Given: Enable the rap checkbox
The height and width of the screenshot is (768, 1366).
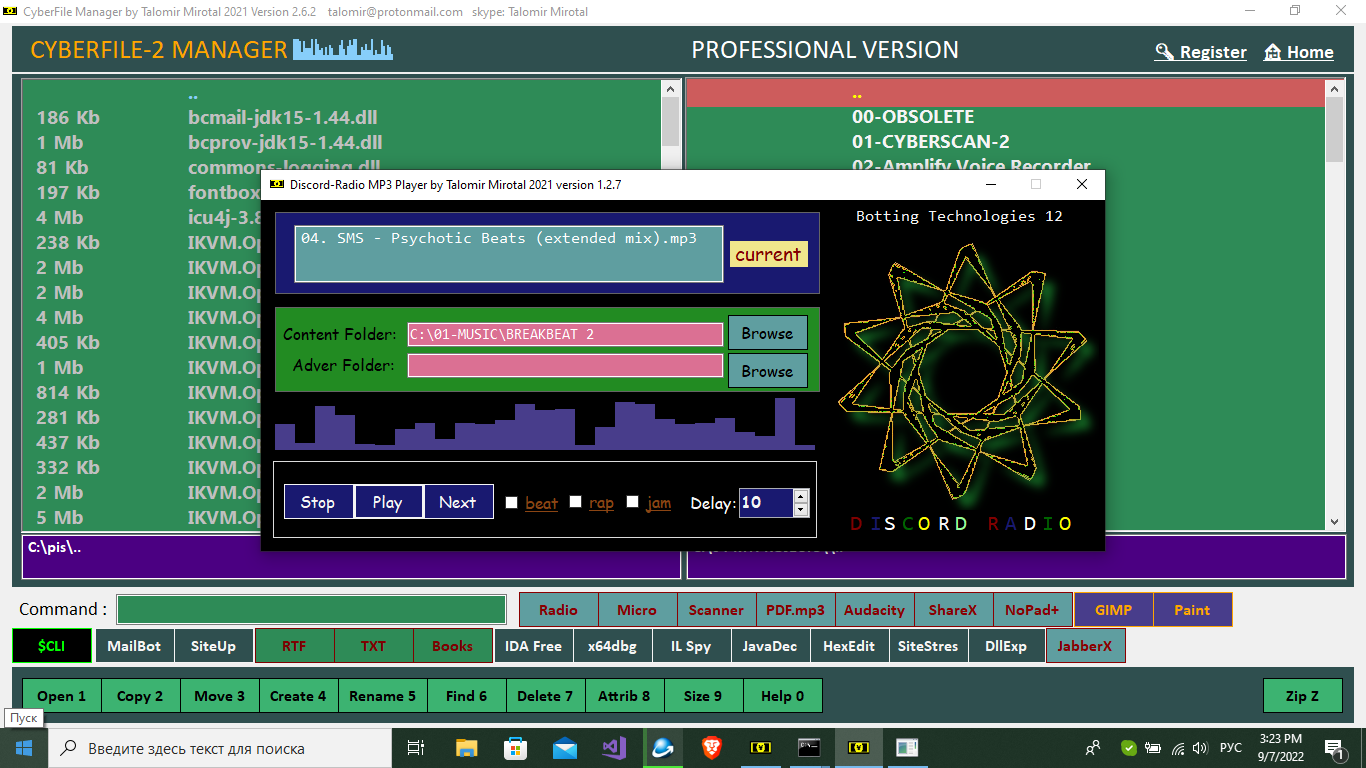Looking at the screenshot, I should point(575,503).
